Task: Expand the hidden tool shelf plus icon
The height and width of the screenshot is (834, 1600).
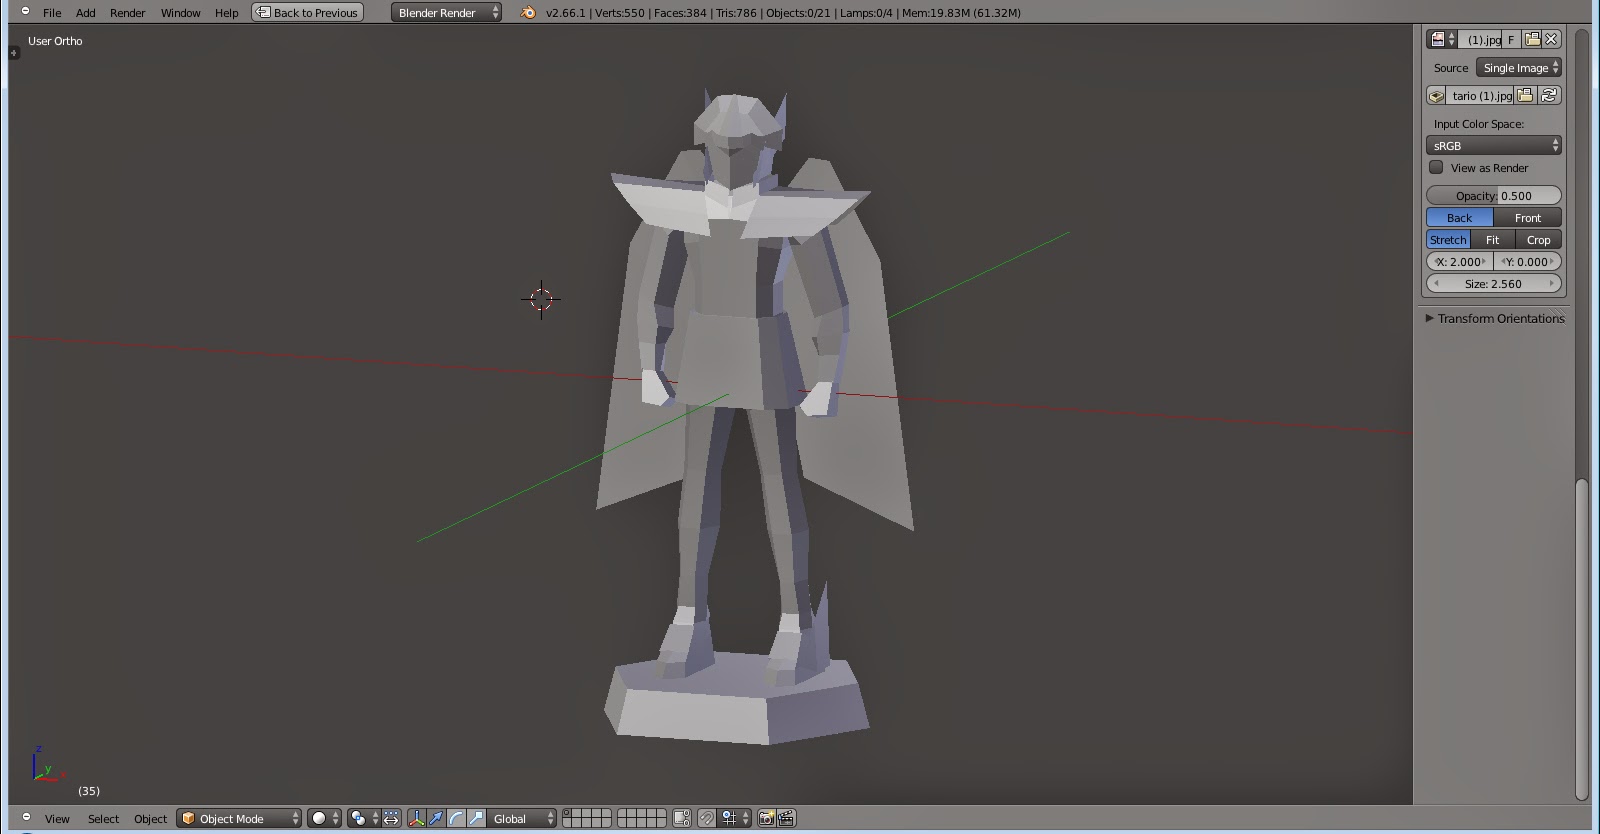Action: [x=14, y=52]
